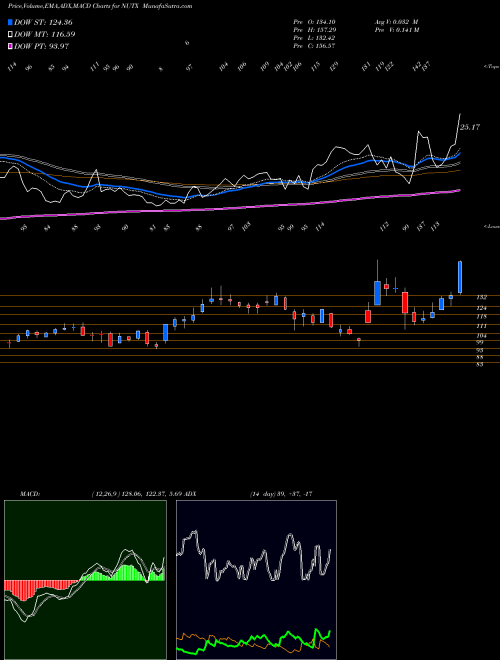Click the latest tall blue candlestick
Viewport: 500px width, 660px height.
(460, 277)
